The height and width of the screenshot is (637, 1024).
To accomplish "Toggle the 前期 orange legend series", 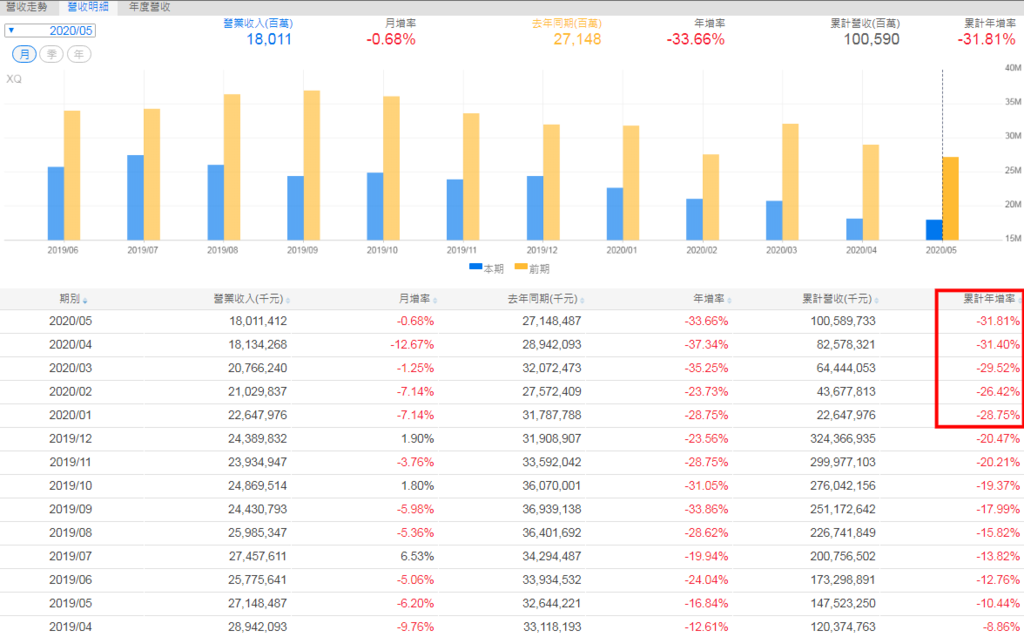I will [532, 269].
